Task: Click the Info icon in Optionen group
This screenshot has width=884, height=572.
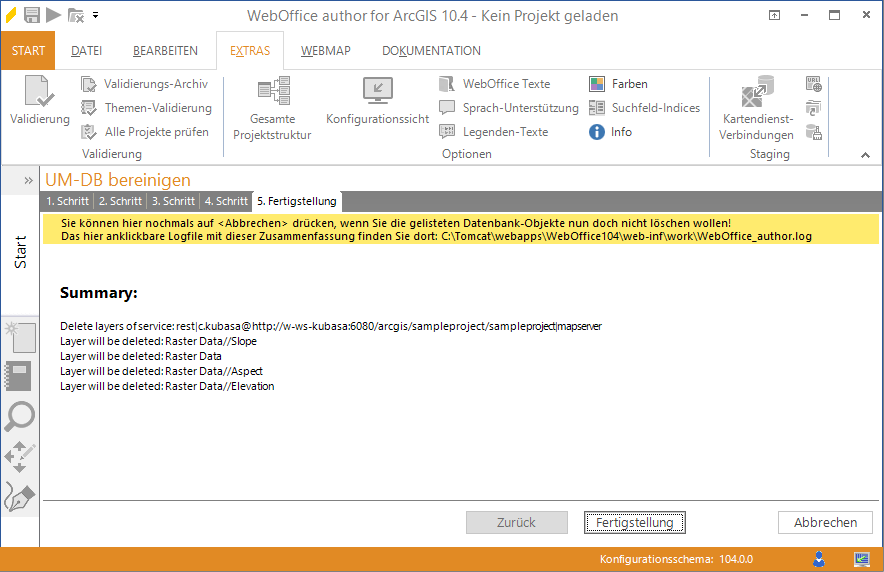Action: 596,132
